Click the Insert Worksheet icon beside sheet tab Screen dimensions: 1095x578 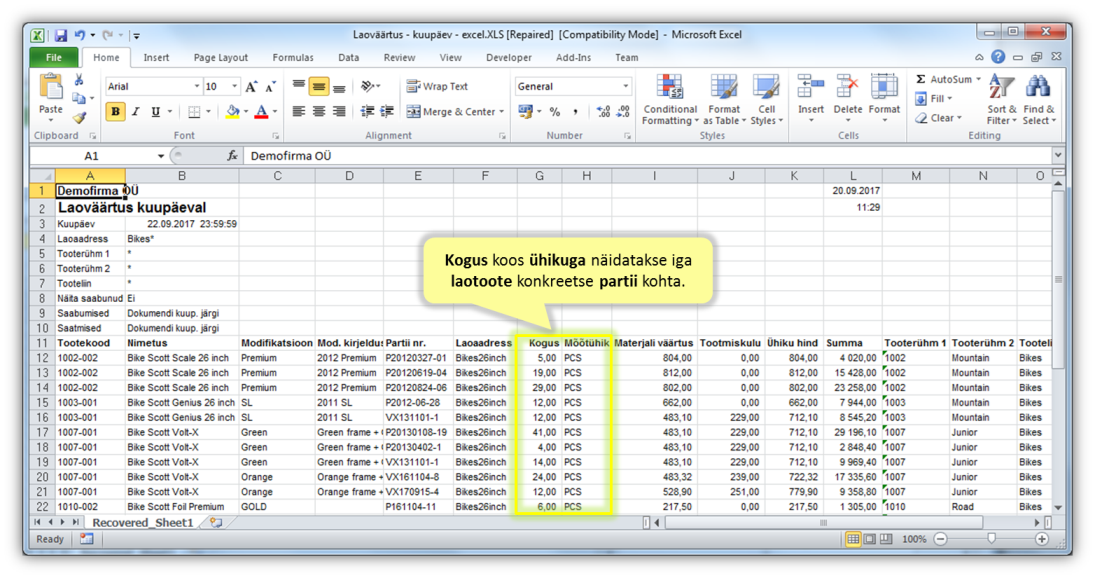click(x=216, y=522)
